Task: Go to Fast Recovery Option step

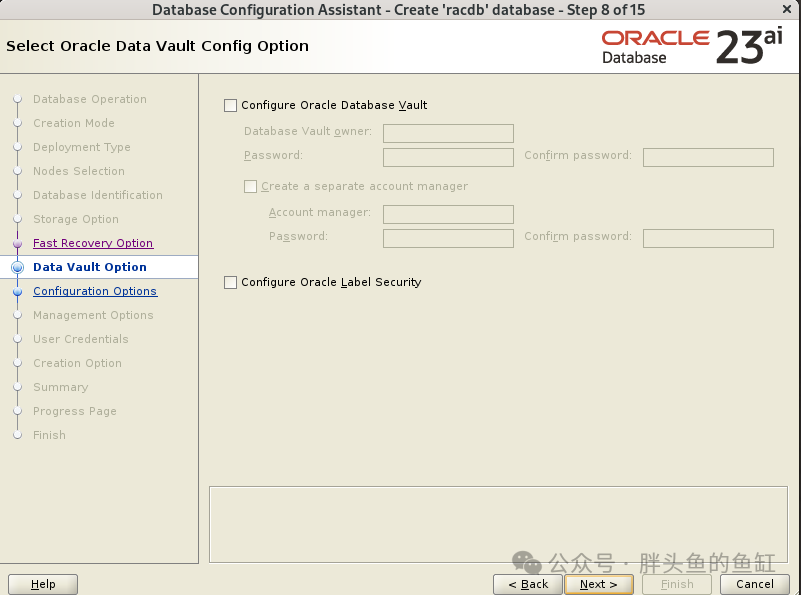Action: (x=93, y=243)
